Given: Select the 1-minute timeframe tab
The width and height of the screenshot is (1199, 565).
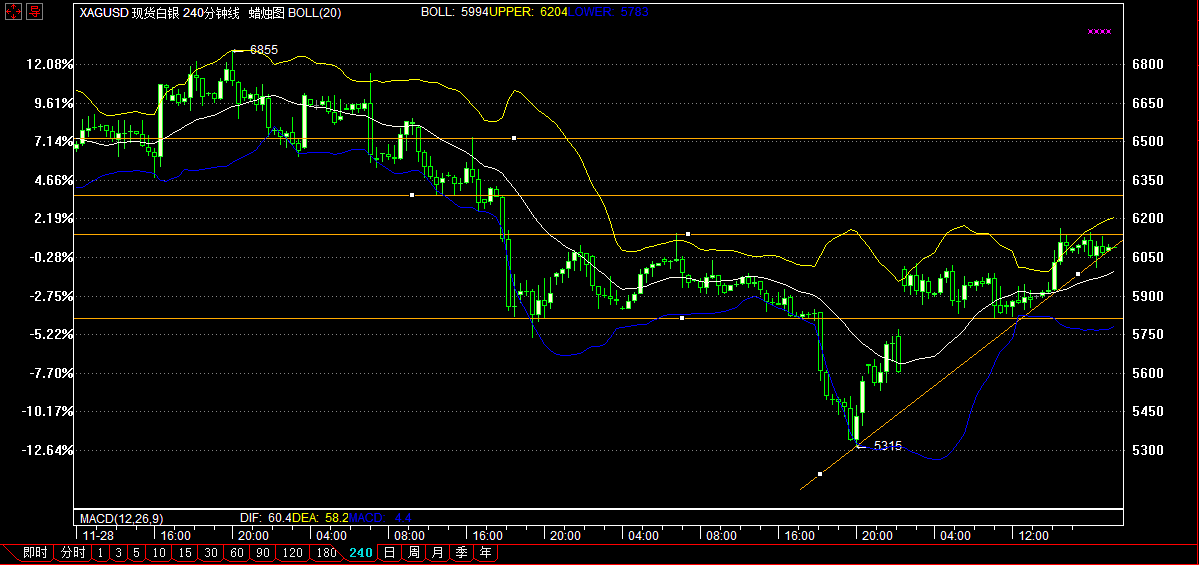Looking at the screenshot, I should pyautogui.click(x=100, y=552).
